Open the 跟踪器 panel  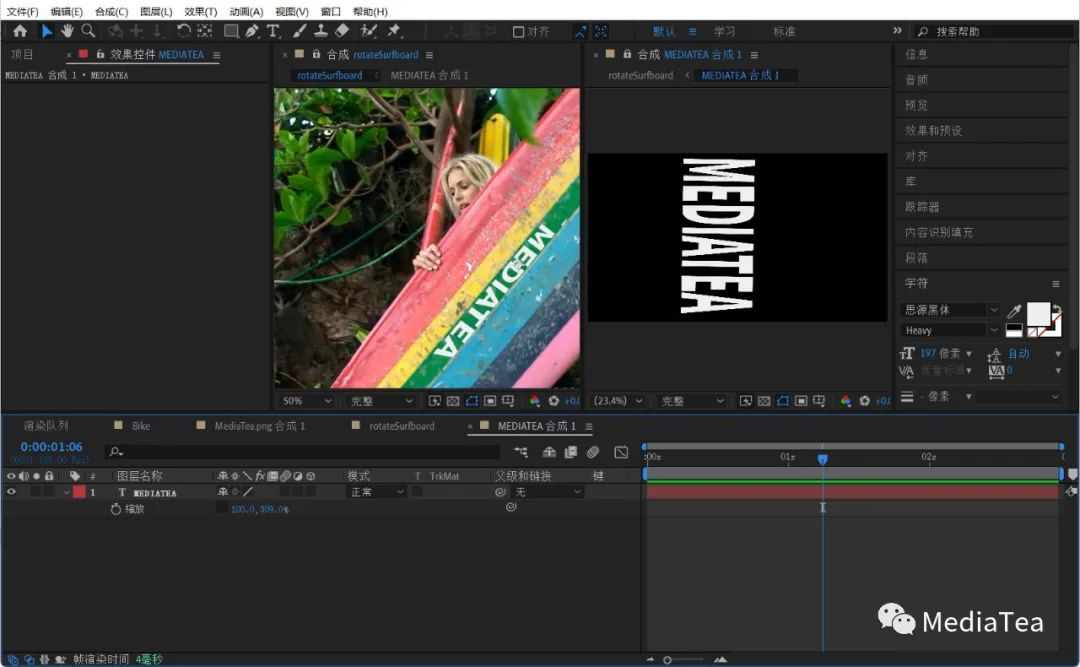[x=922, y=207]
